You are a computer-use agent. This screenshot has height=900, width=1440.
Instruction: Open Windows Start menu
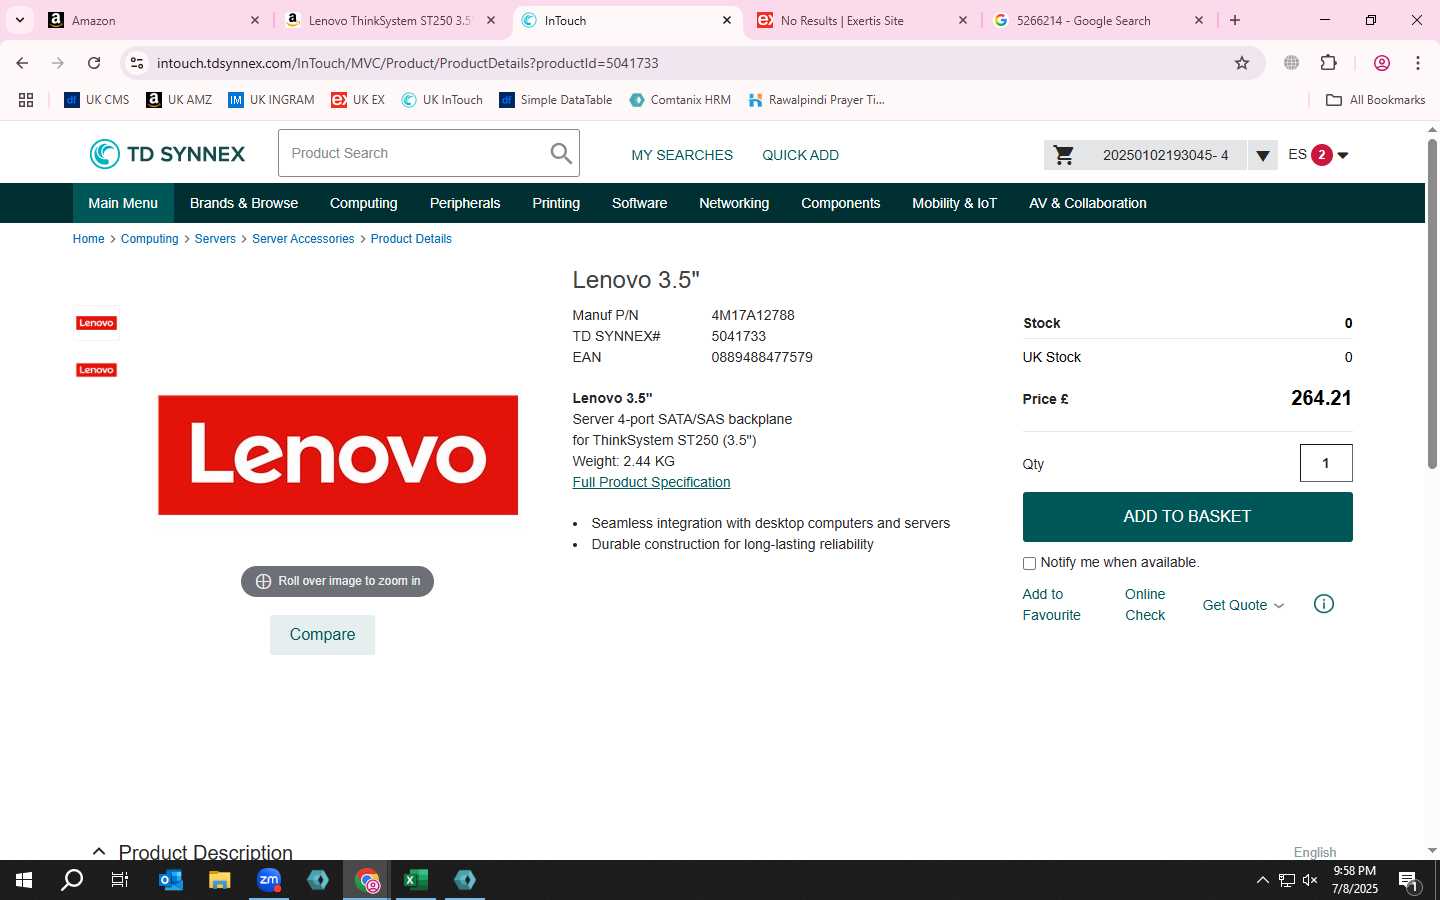[24, 880]
